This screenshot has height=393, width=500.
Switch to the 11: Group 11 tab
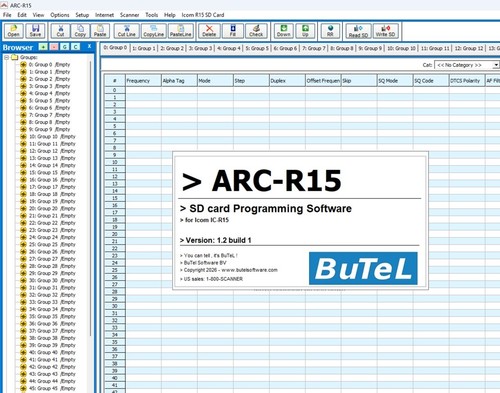point(435,48)
